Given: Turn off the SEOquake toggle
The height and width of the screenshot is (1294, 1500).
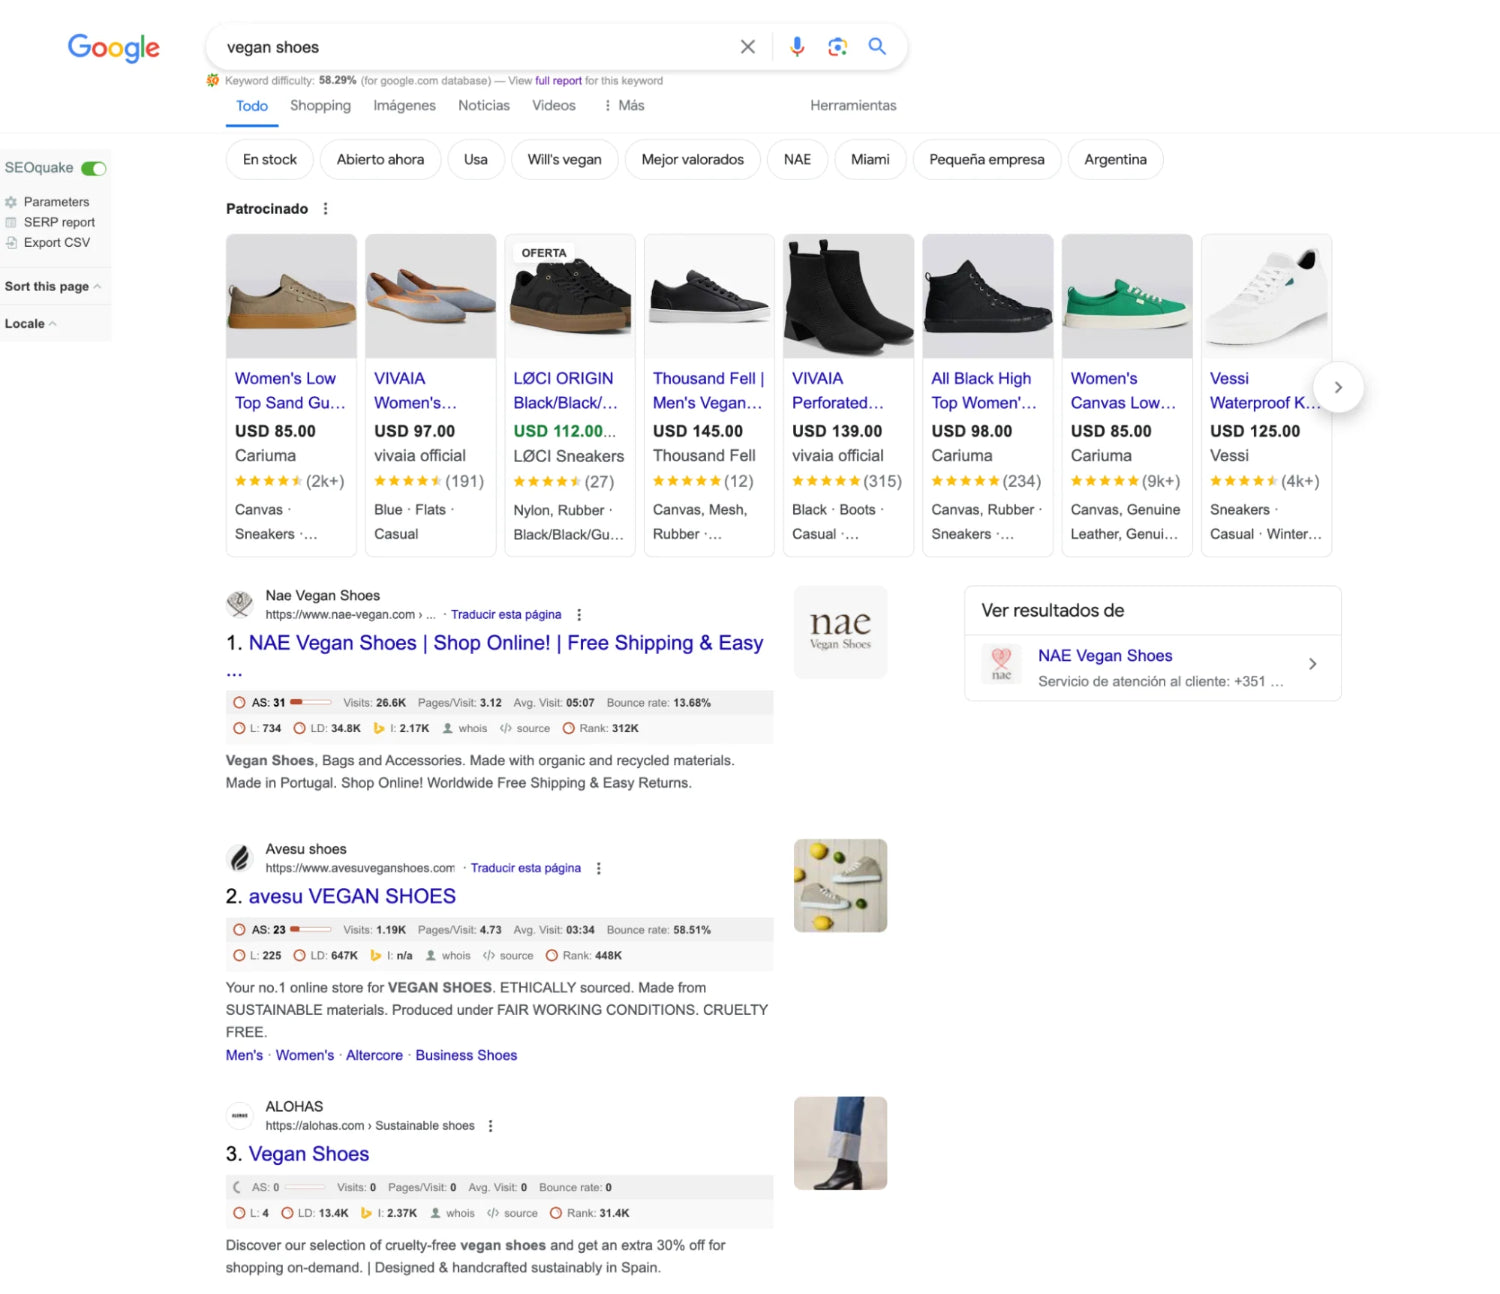Looking at the screenshot, I should [94, 168].
